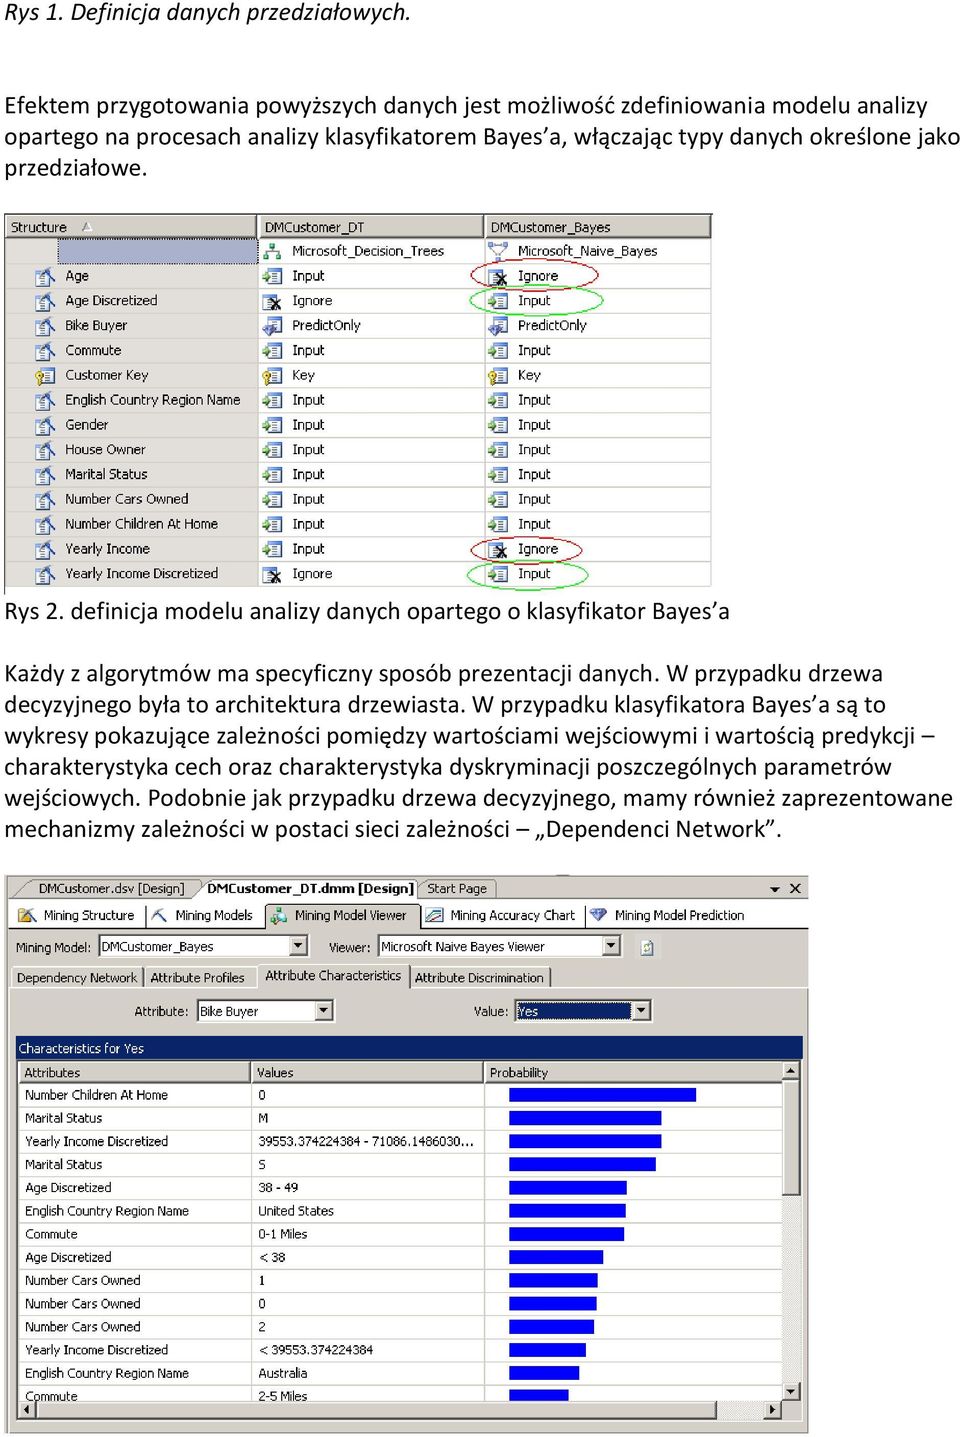Click the House Owner structure column icon
The width and height of the screenshot is (960, 1437).
45,450
